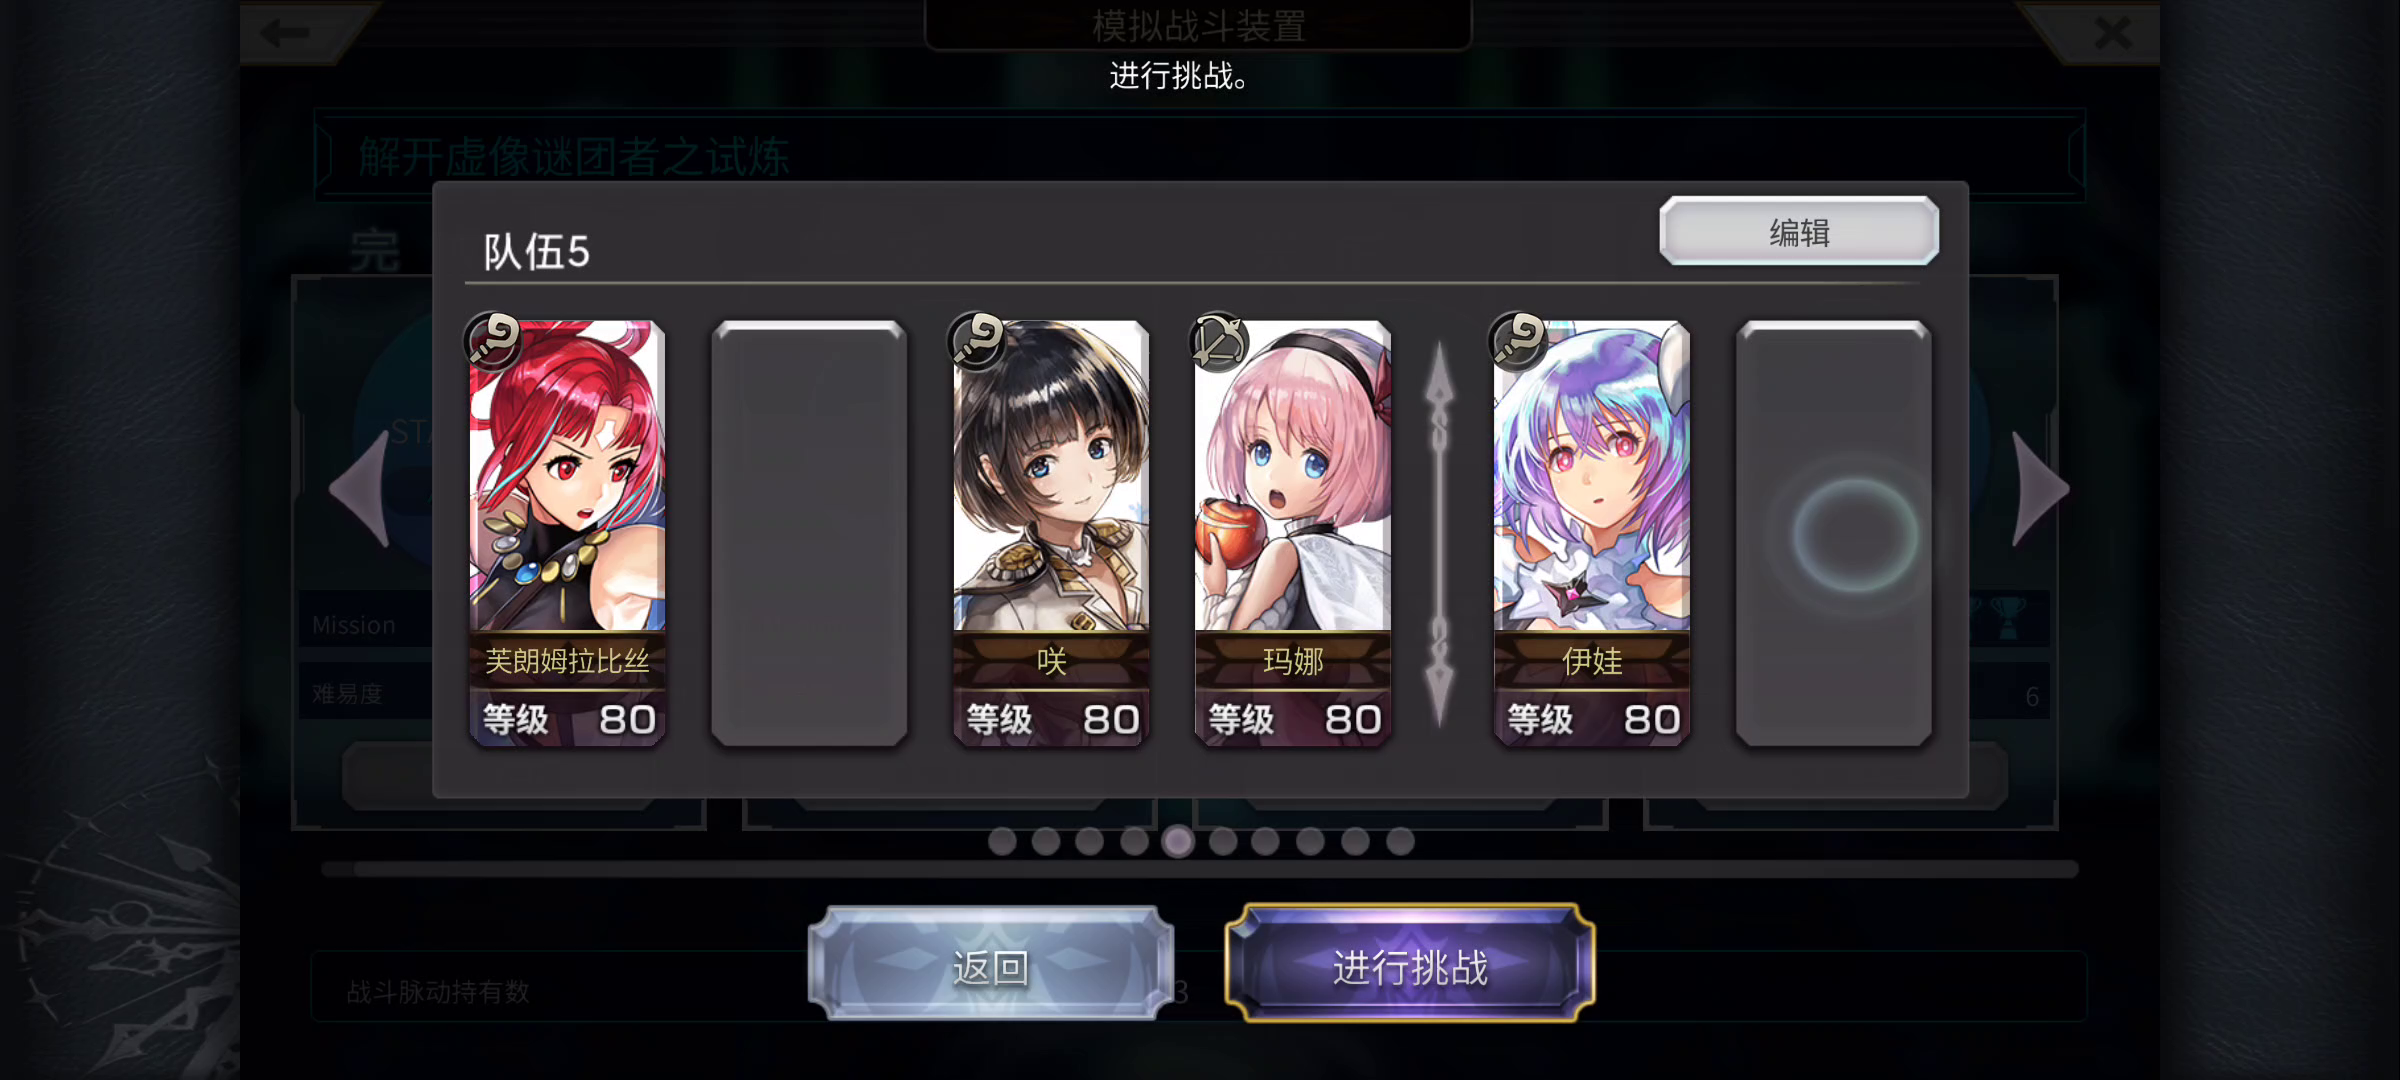Click the staff class icon on 伊娃's card
Screen dimensions: 2400x1080
click(1517, 340)
